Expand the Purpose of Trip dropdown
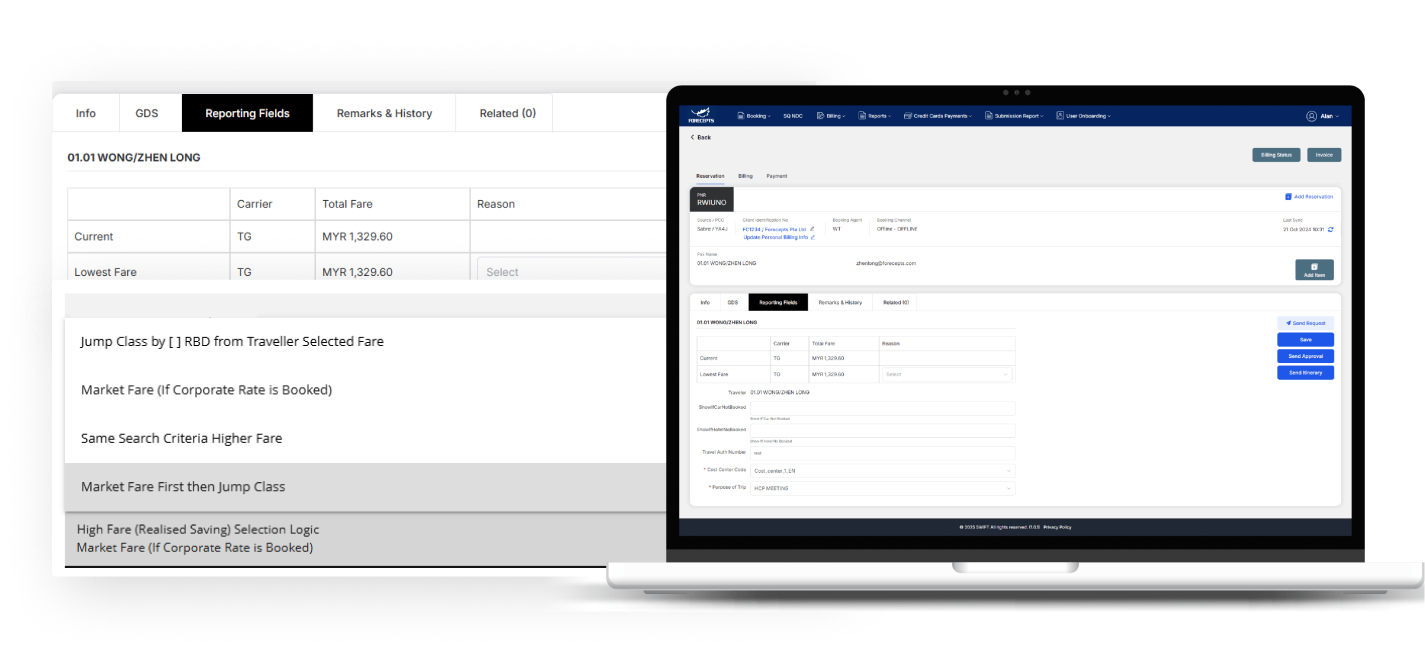This screenshot has width=1425, height=658. (881, 488)
